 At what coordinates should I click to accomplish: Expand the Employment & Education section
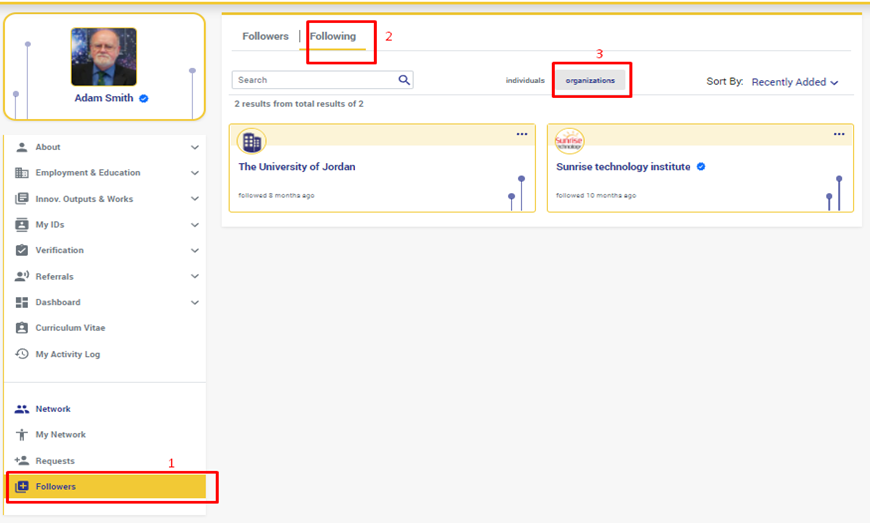point(194,173)
